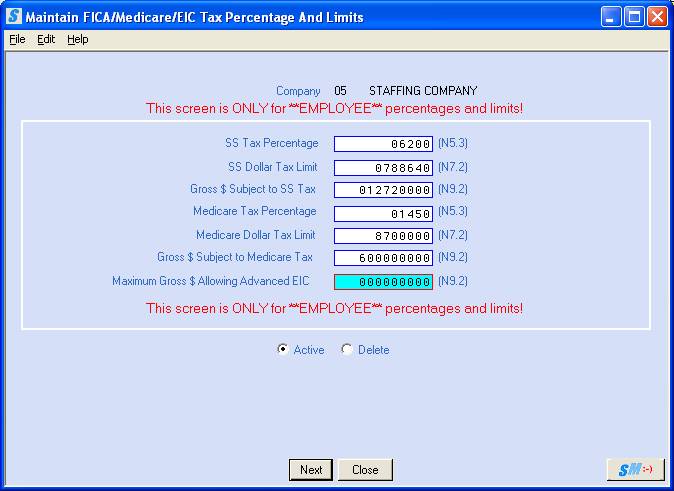The image size is (674, 491).
Task: Focus the Gross $ Subject to SS Tax field
Action: tap(383, 190)
